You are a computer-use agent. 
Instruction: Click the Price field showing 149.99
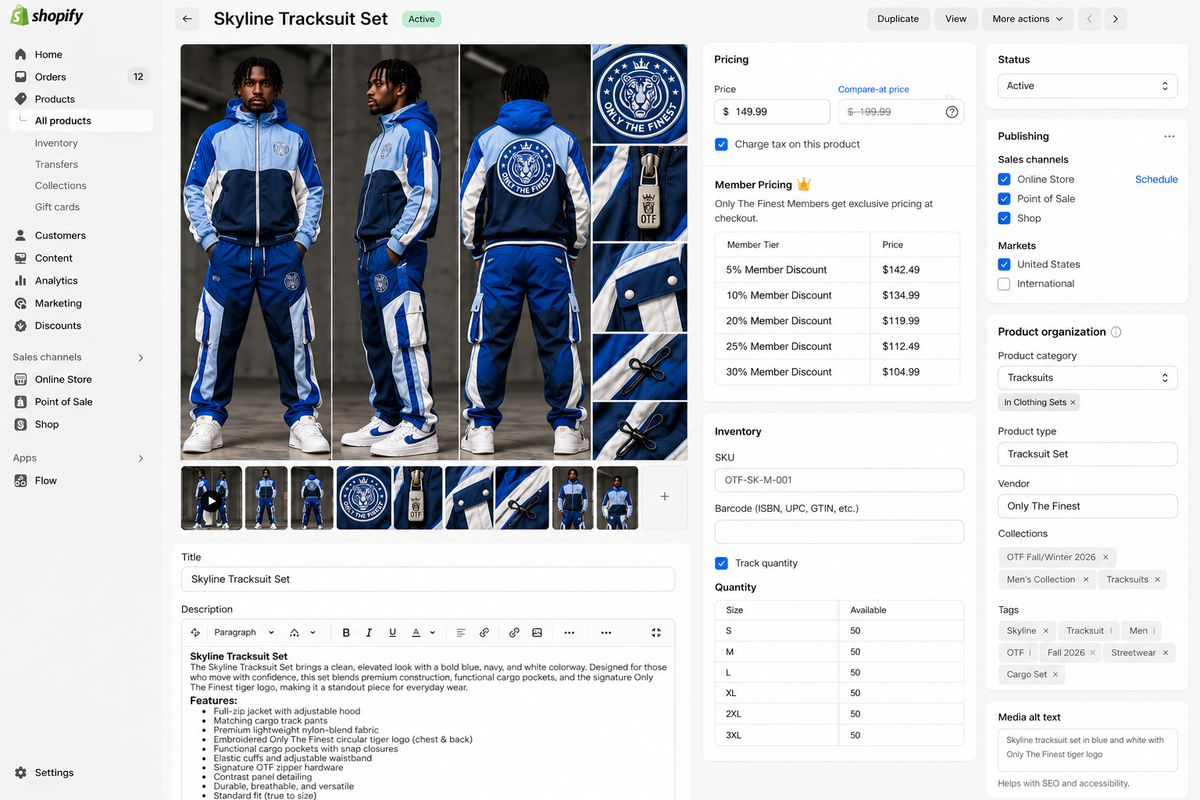click(772, 112)
